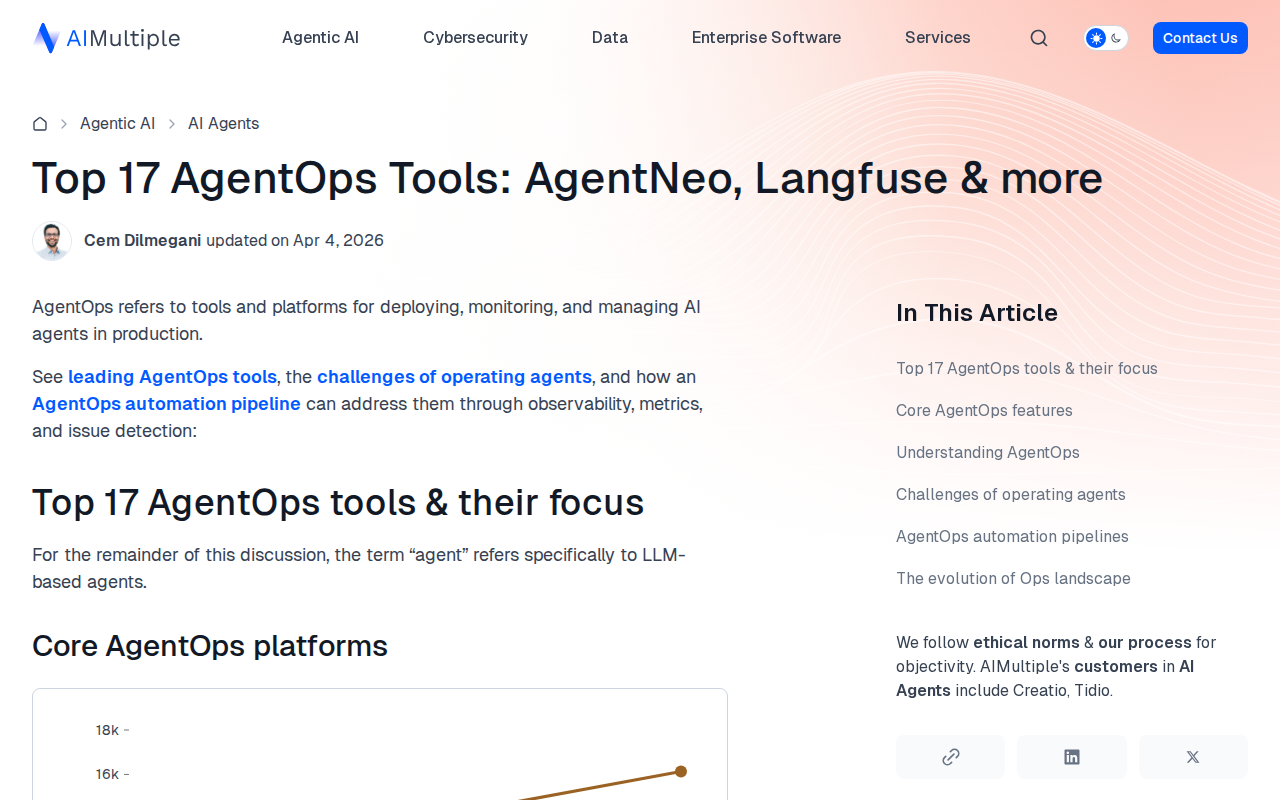The width and height of the screenshot is (1280, 800).
Task: Click the 'Core AgentOps platforms' heading
Action: pyautogui.click(x=210, y=646)
